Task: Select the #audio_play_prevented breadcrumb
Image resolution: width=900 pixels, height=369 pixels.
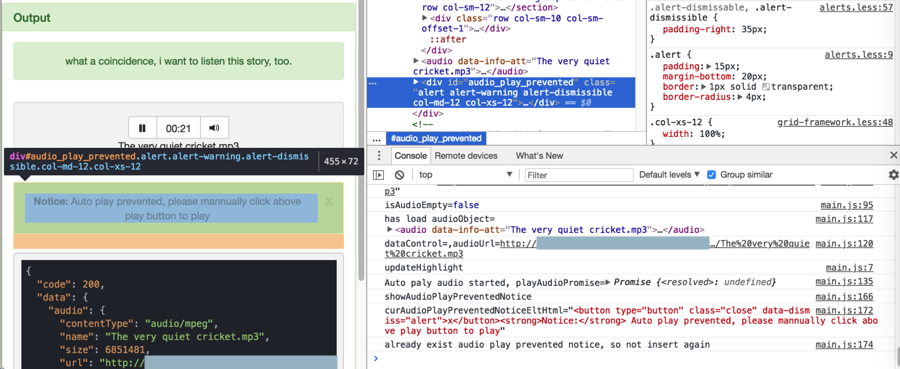Action: pyautogui.click(x=436, y=138)
